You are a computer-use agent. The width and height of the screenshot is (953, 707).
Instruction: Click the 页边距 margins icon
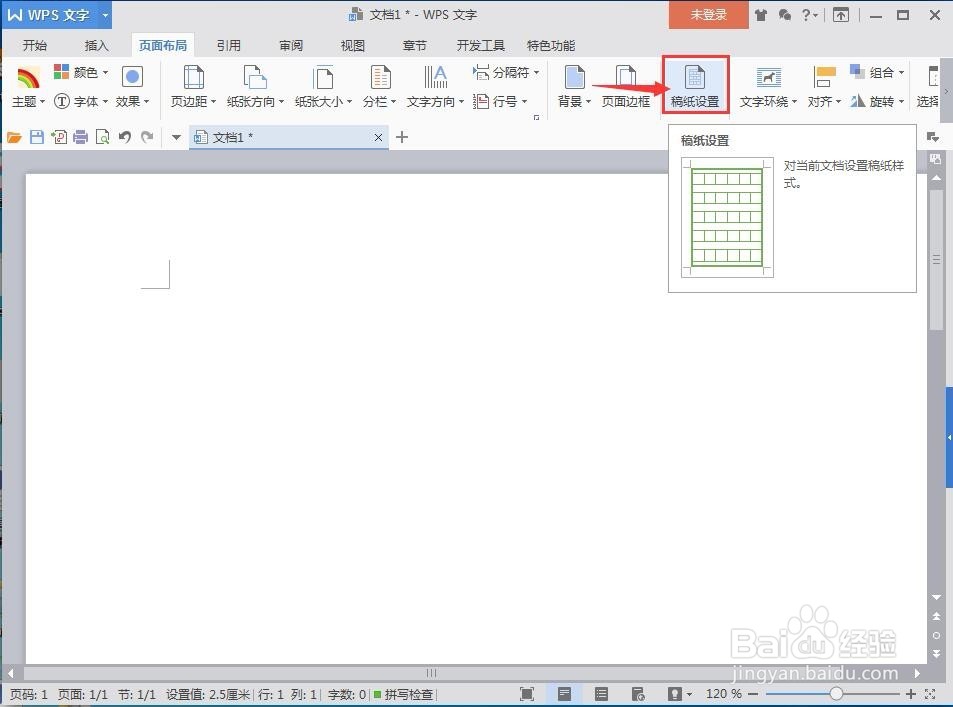[193, 78]
